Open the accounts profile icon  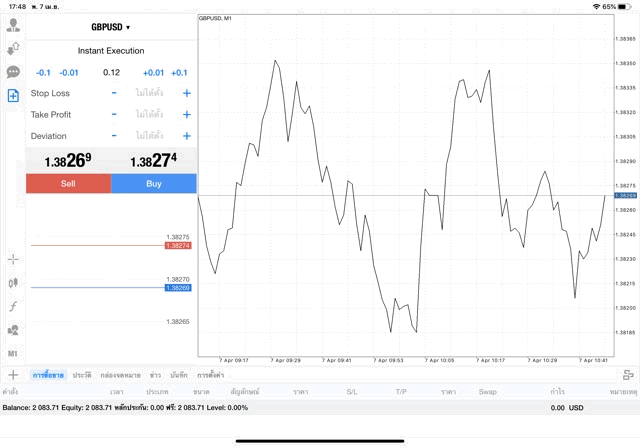[x=13, y=25]
